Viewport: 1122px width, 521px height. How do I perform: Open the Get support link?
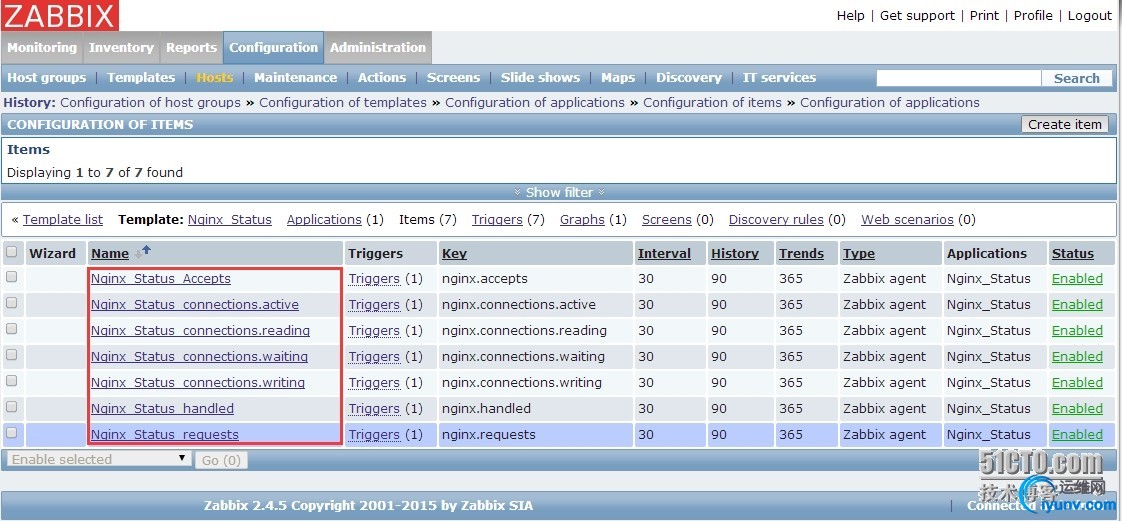[917, 15]
